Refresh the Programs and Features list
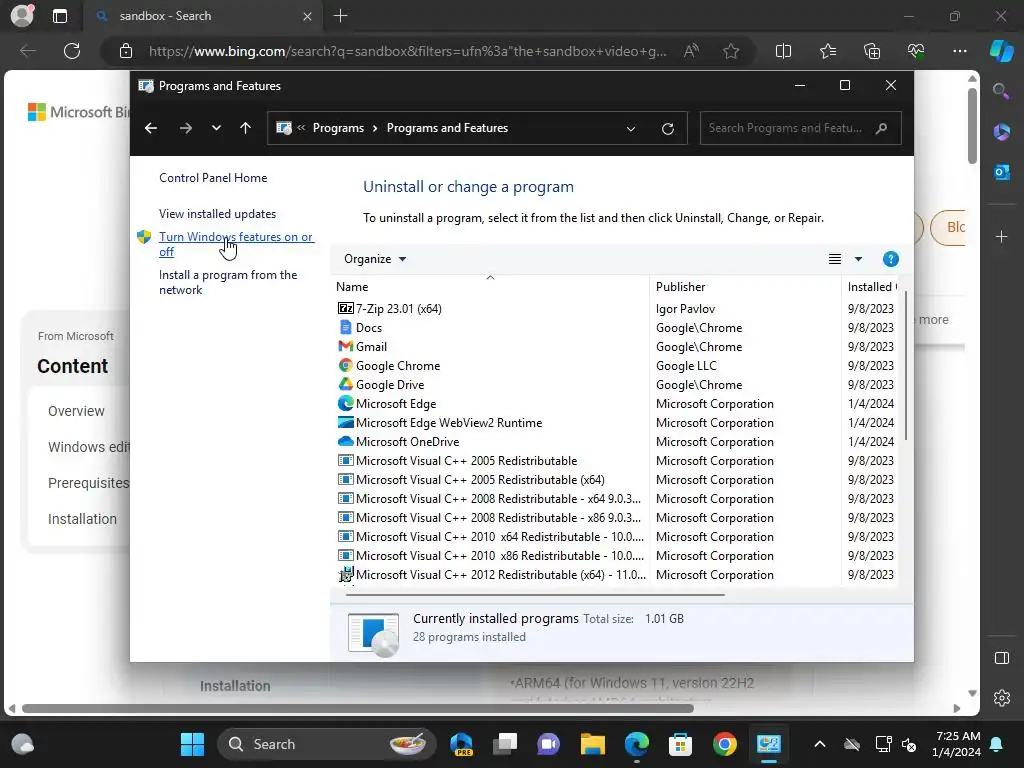Screen dimensions: 1024x768 [x=667, y=129]
